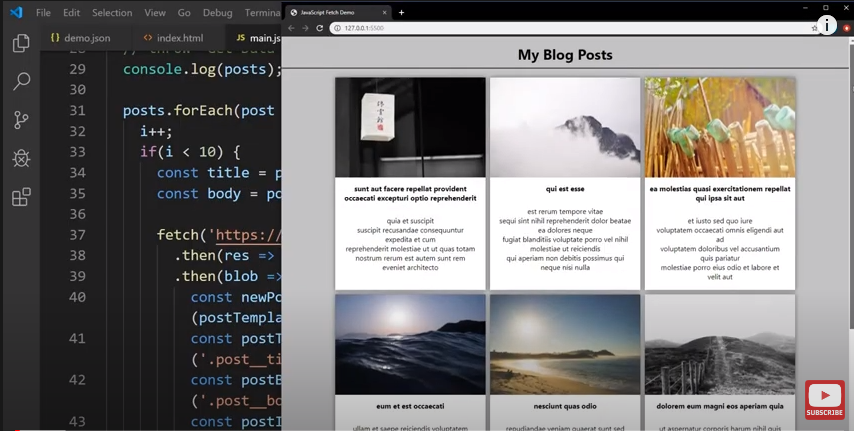Click the YouTube Subscribe badge
This screenshot has height=431, width=854.
[x=825, y=399]
